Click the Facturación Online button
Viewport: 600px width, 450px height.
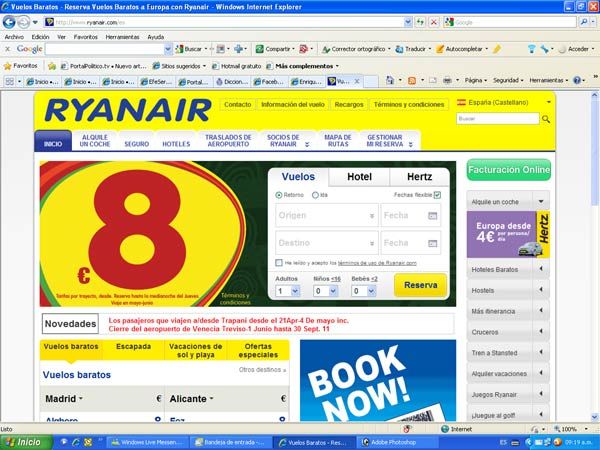(x=509, y=170)
